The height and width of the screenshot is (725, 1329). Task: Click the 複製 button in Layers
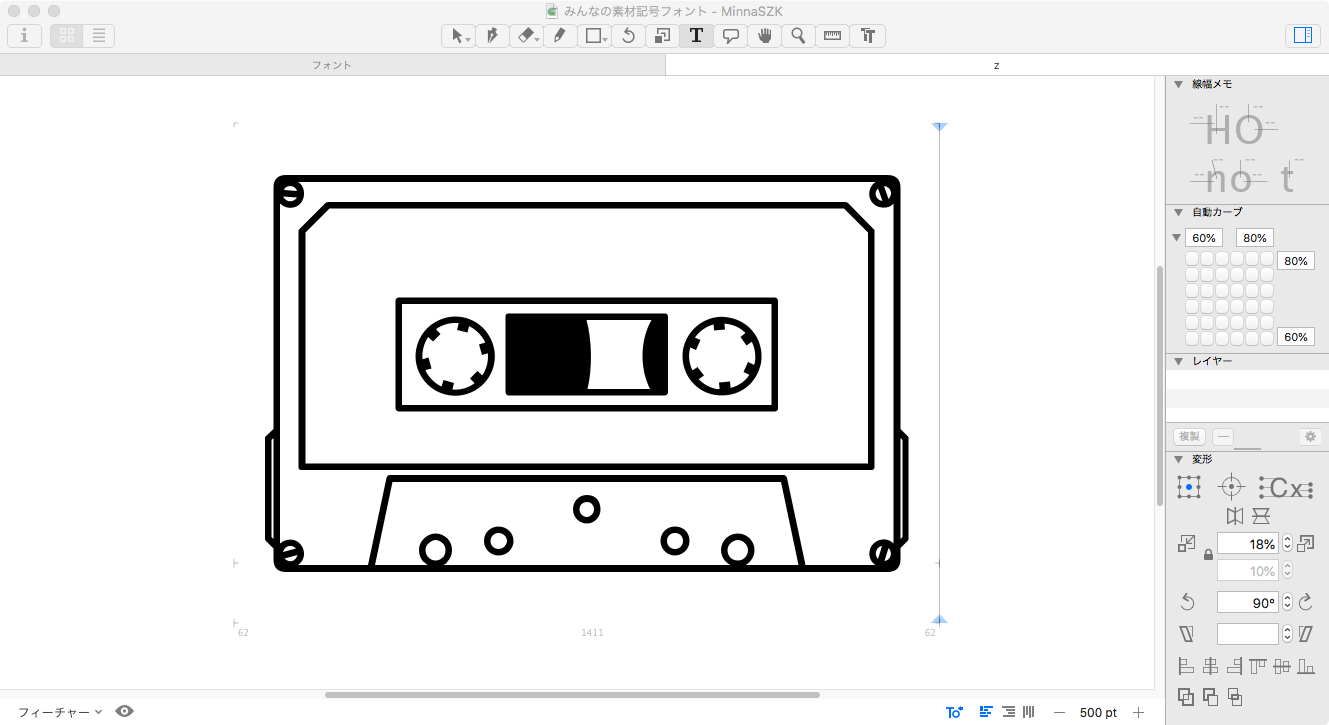[x=1189, y=437]
